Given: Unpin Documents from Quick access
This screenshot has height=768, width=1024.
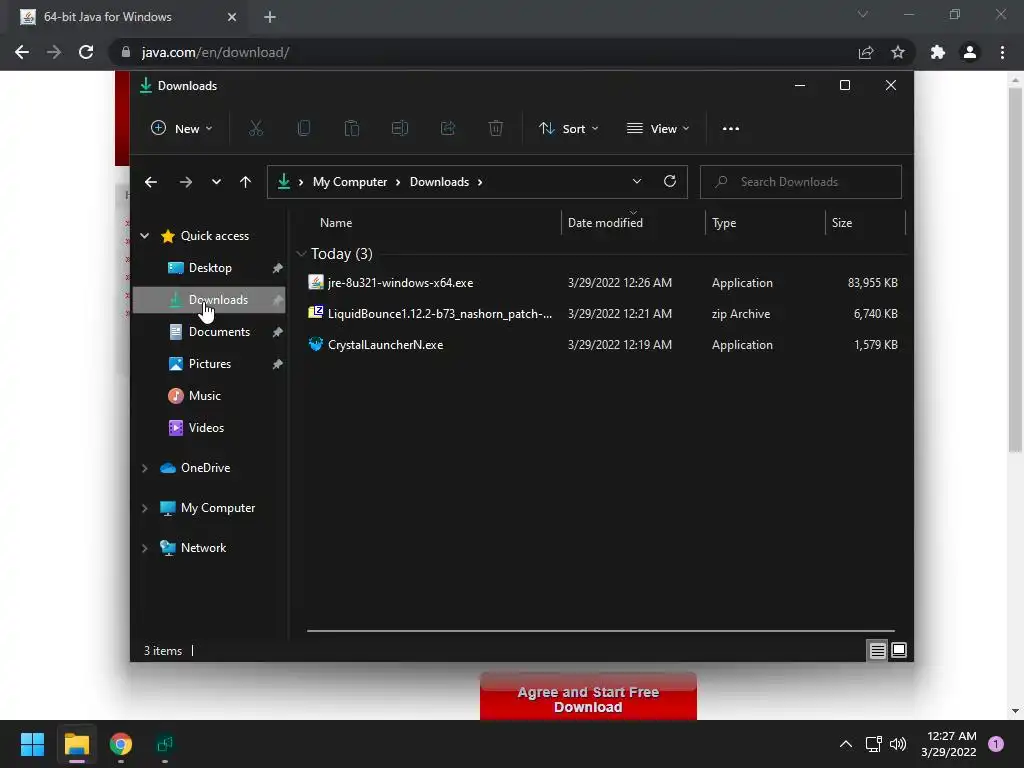Looking at the screenshot, I should tap(278, 332).
